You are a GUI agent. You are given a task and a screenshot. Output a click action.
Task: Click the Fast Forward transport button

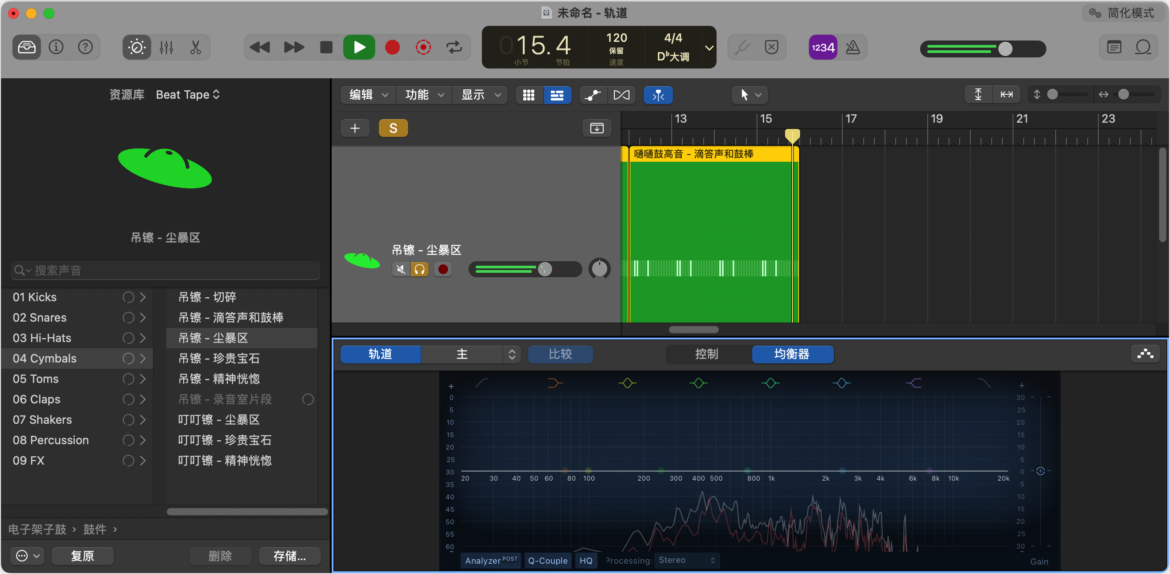[x=294, y=47]
